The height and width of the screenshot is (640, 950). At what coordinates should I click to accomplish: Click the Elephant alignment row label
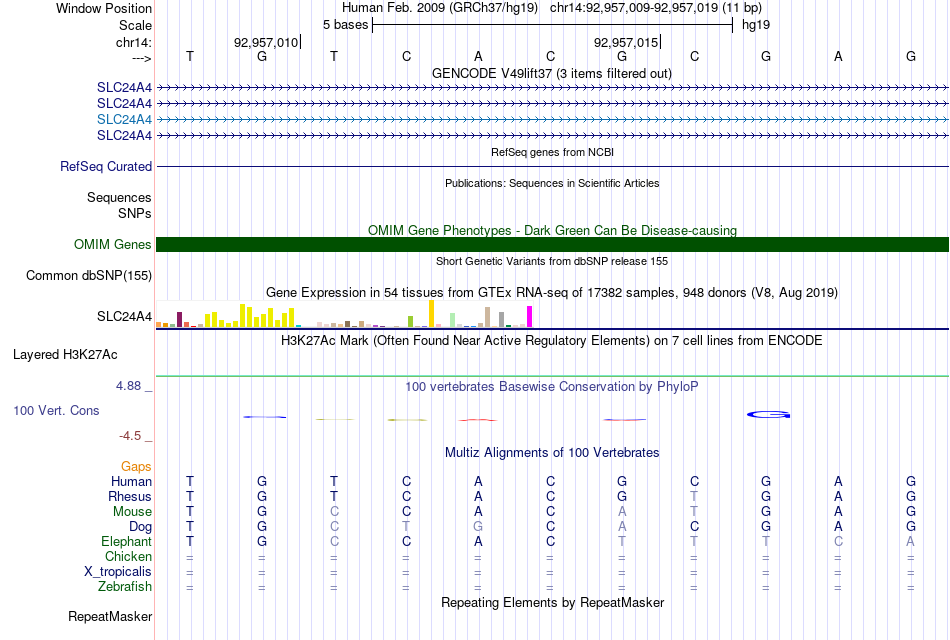126,542
